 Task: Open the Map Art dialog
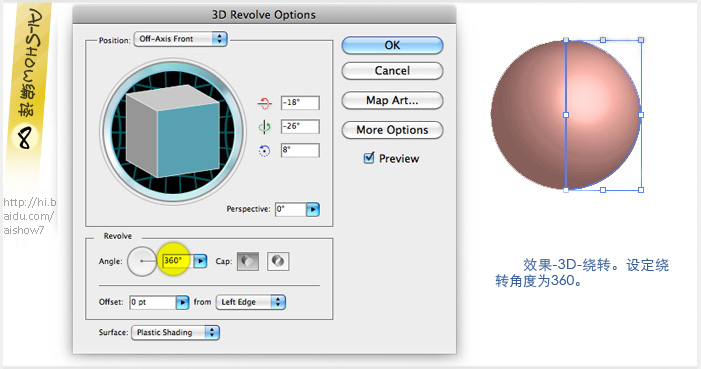tap(392, 100)
